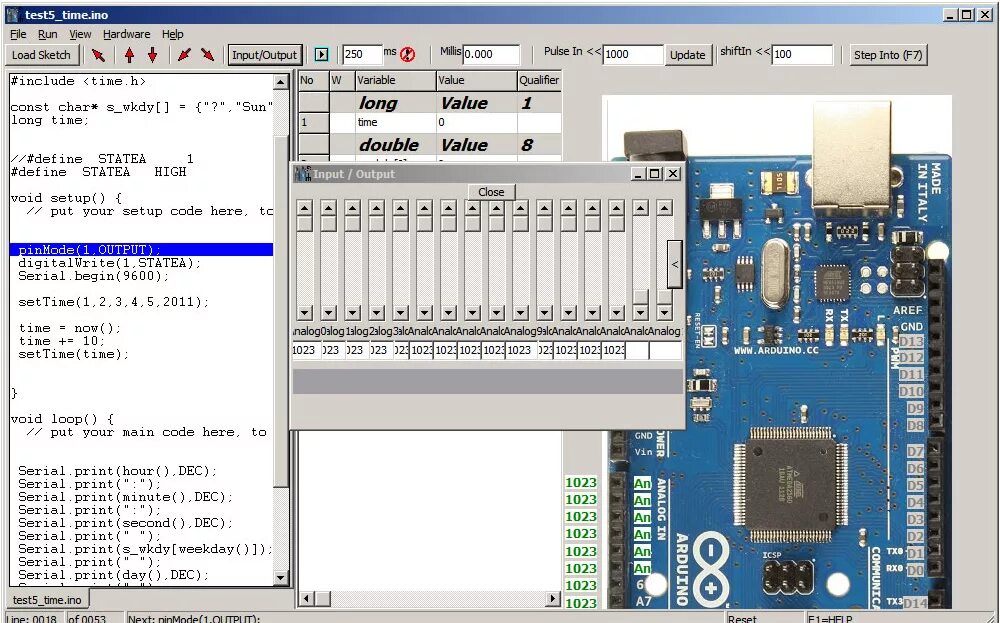1000x623 pixels.
Task: Click the red up arrow toolbar icon
Action: coord(129,55)
